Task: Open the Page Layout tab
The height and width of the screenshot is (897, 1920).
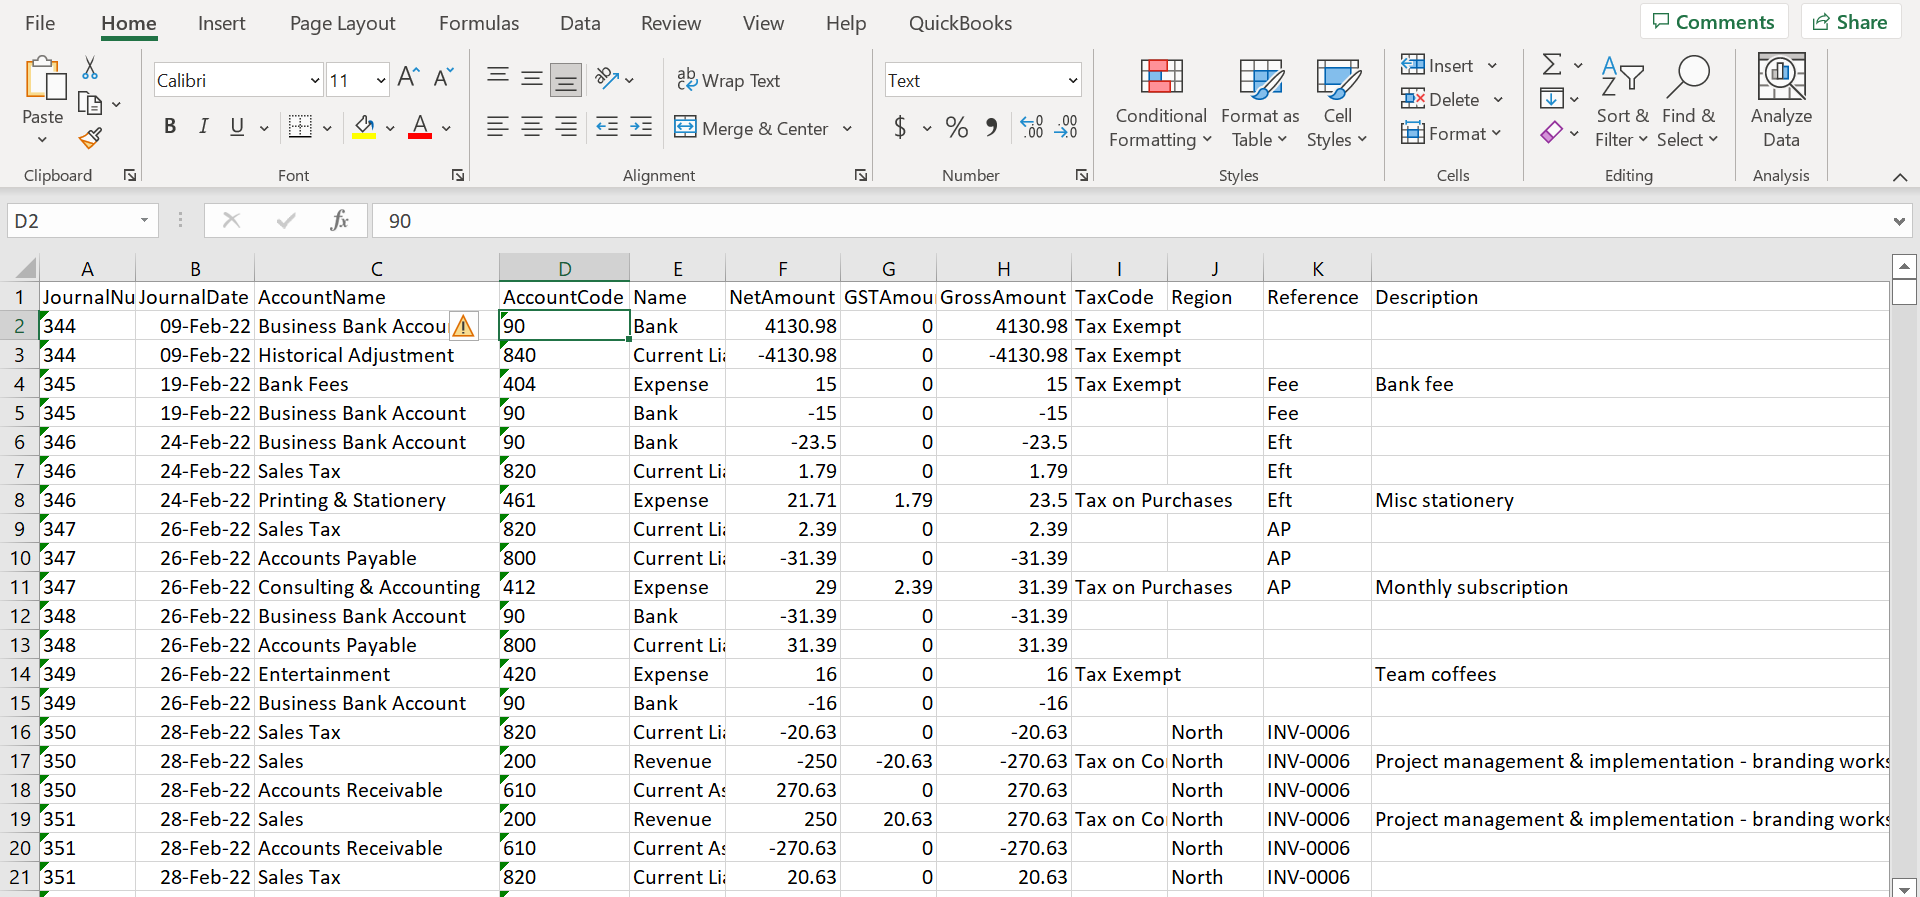Action: [342, 23]
